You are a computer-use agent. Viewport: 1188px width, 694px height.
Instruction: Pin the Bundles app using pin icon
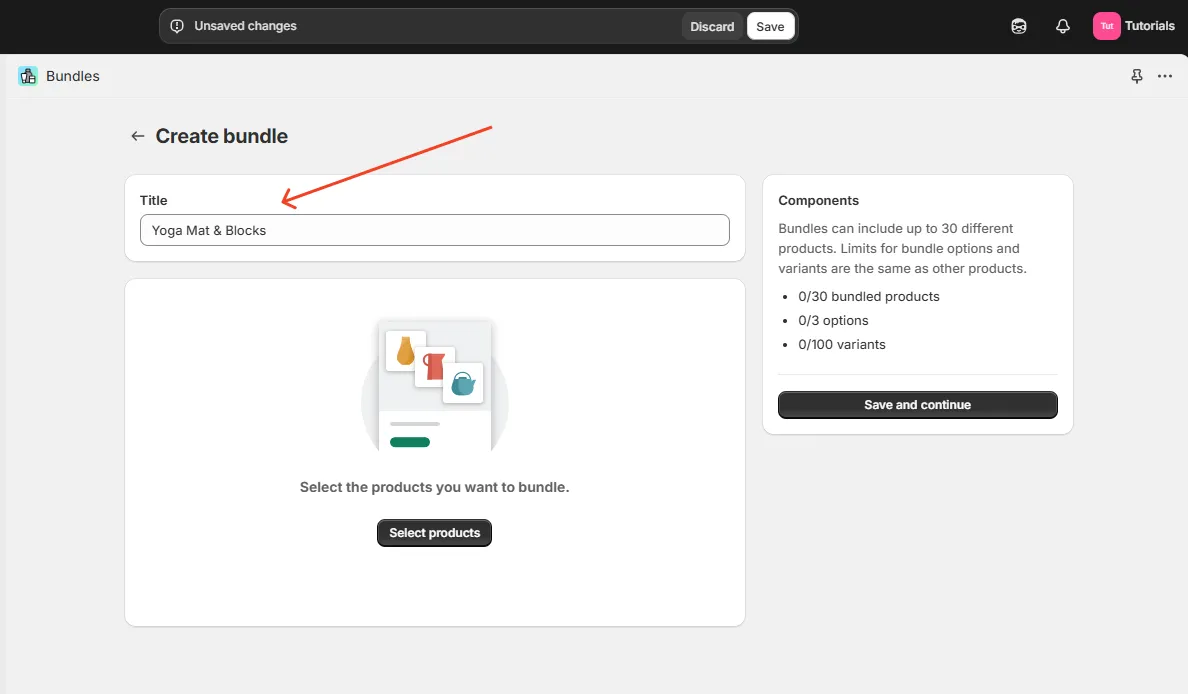[x=1136, y=76]
